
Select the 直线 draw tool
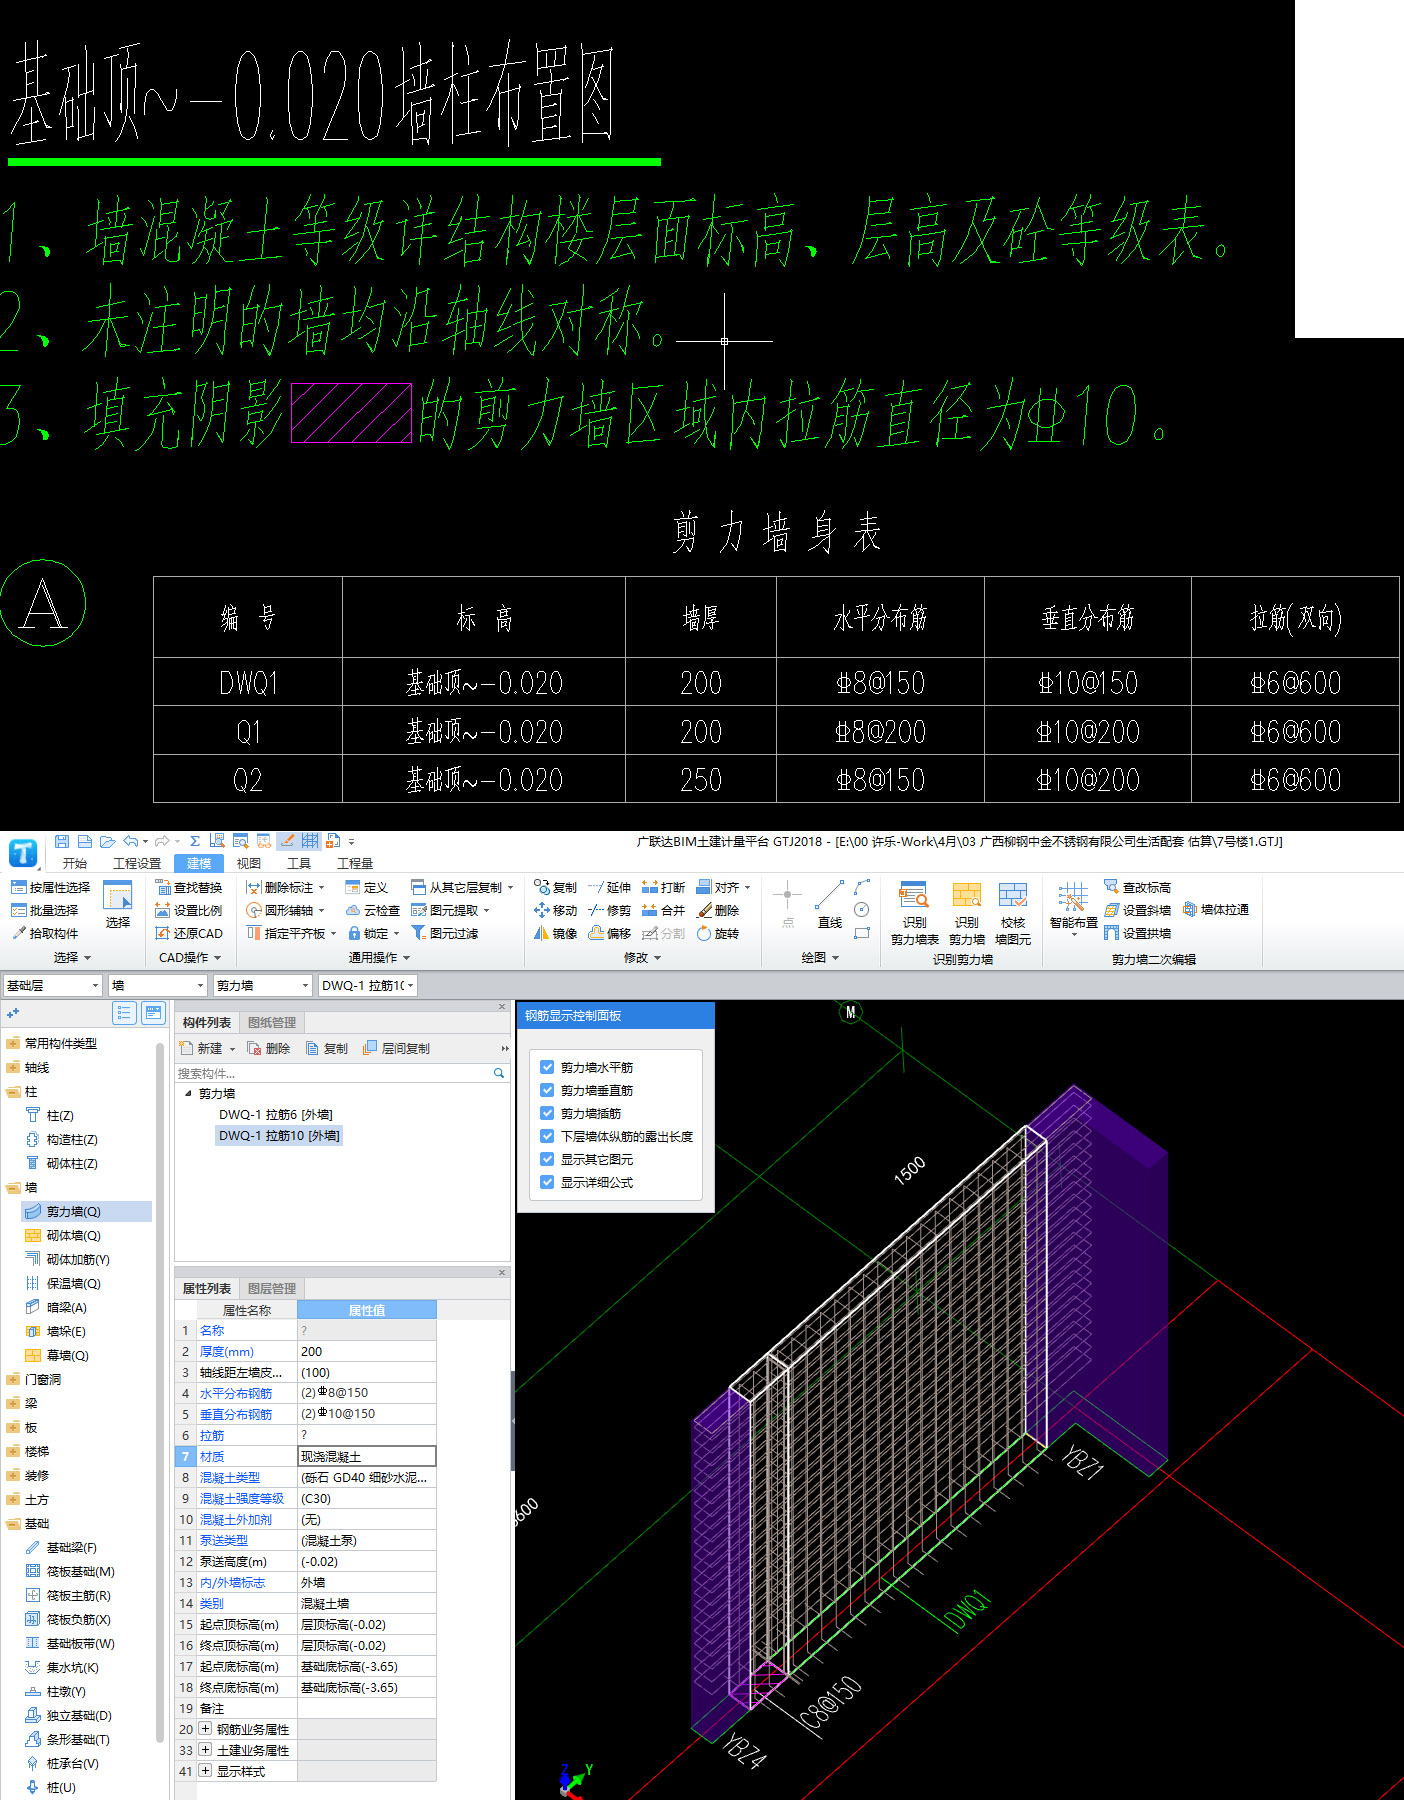[x=829, y=905]
